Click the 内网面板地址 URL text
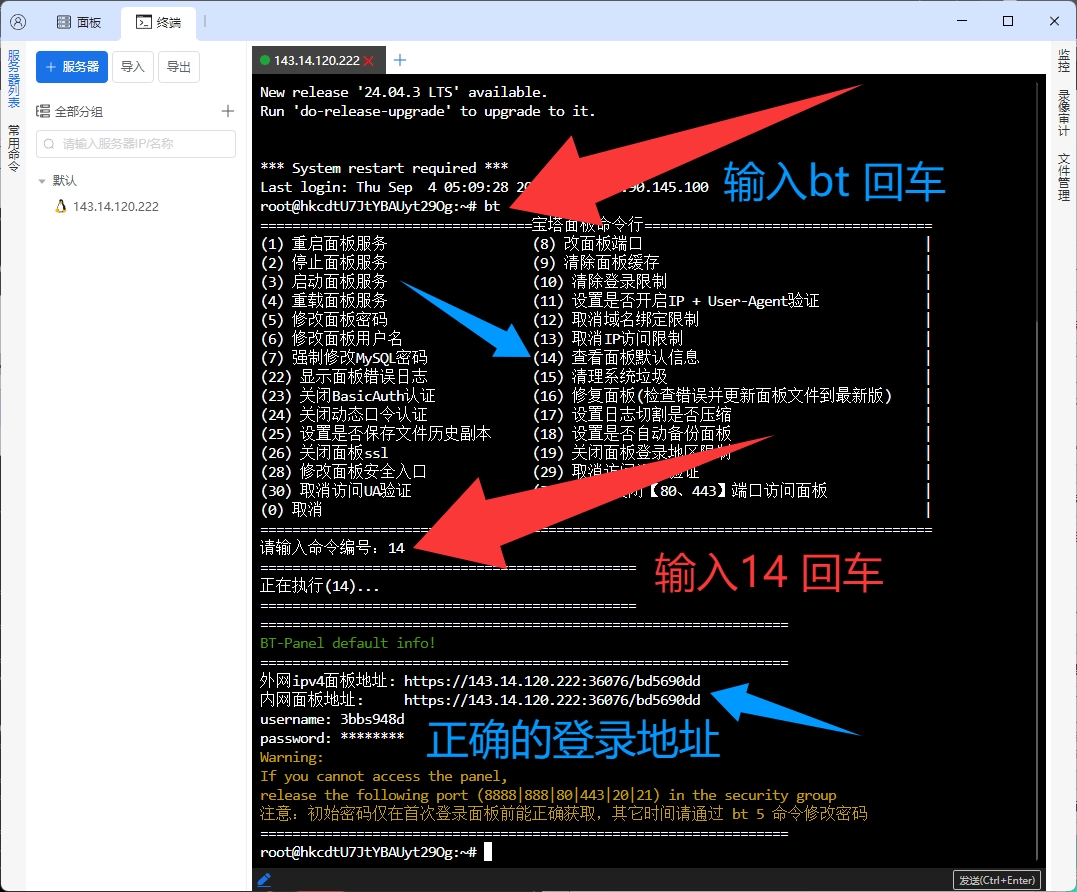Image resolution: width=1077 pixels, height=892 pixels. [552, 700]
